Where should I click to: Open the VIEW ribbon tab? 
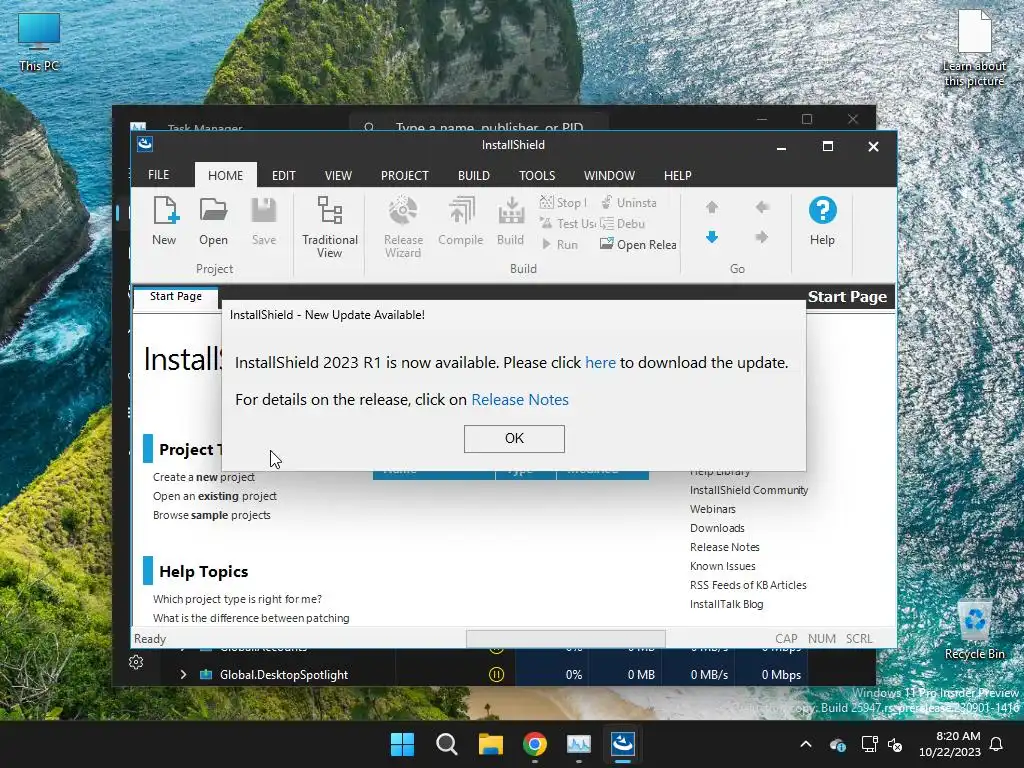tap(338, 175)
